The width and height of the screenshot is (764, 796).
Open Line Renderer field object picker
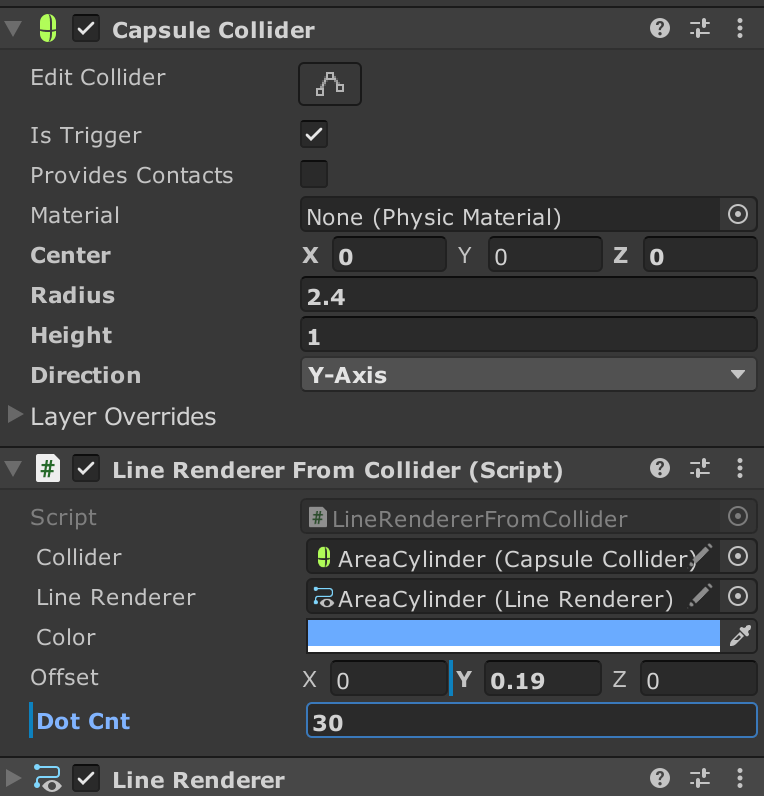point(738,596)
